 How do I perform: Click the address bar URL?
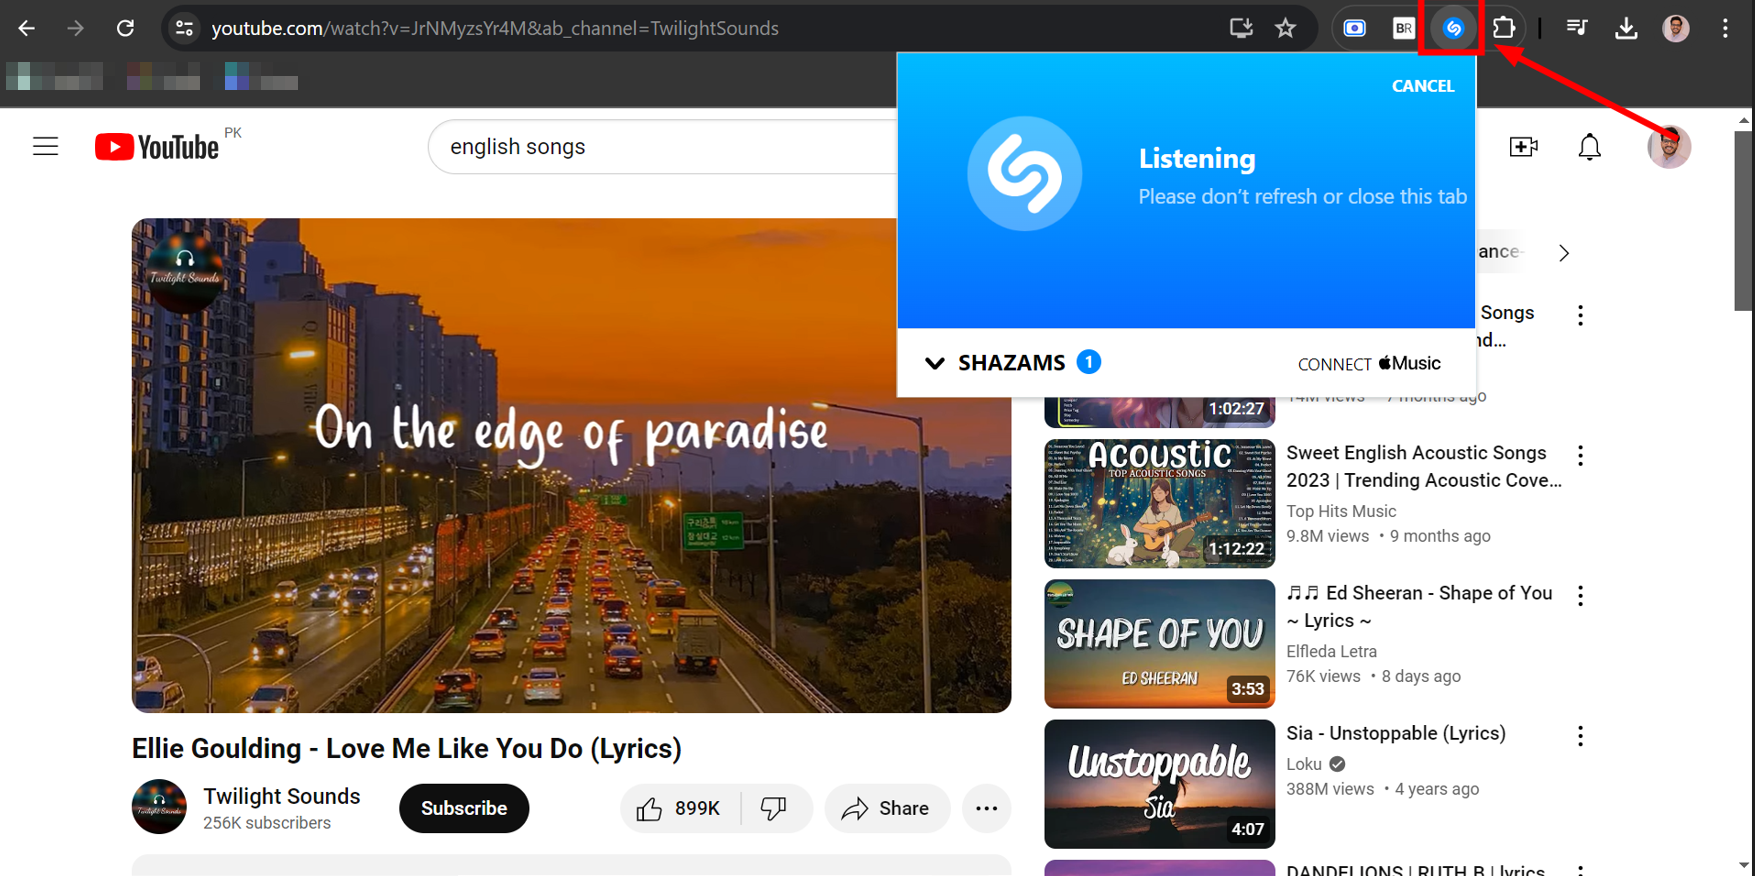pos(495,28)
